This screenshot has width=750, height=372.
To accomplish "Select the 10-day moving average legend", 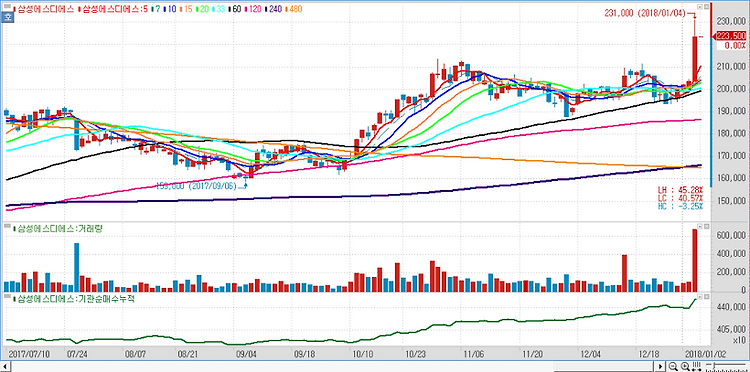I will click(x=170, y=9).
